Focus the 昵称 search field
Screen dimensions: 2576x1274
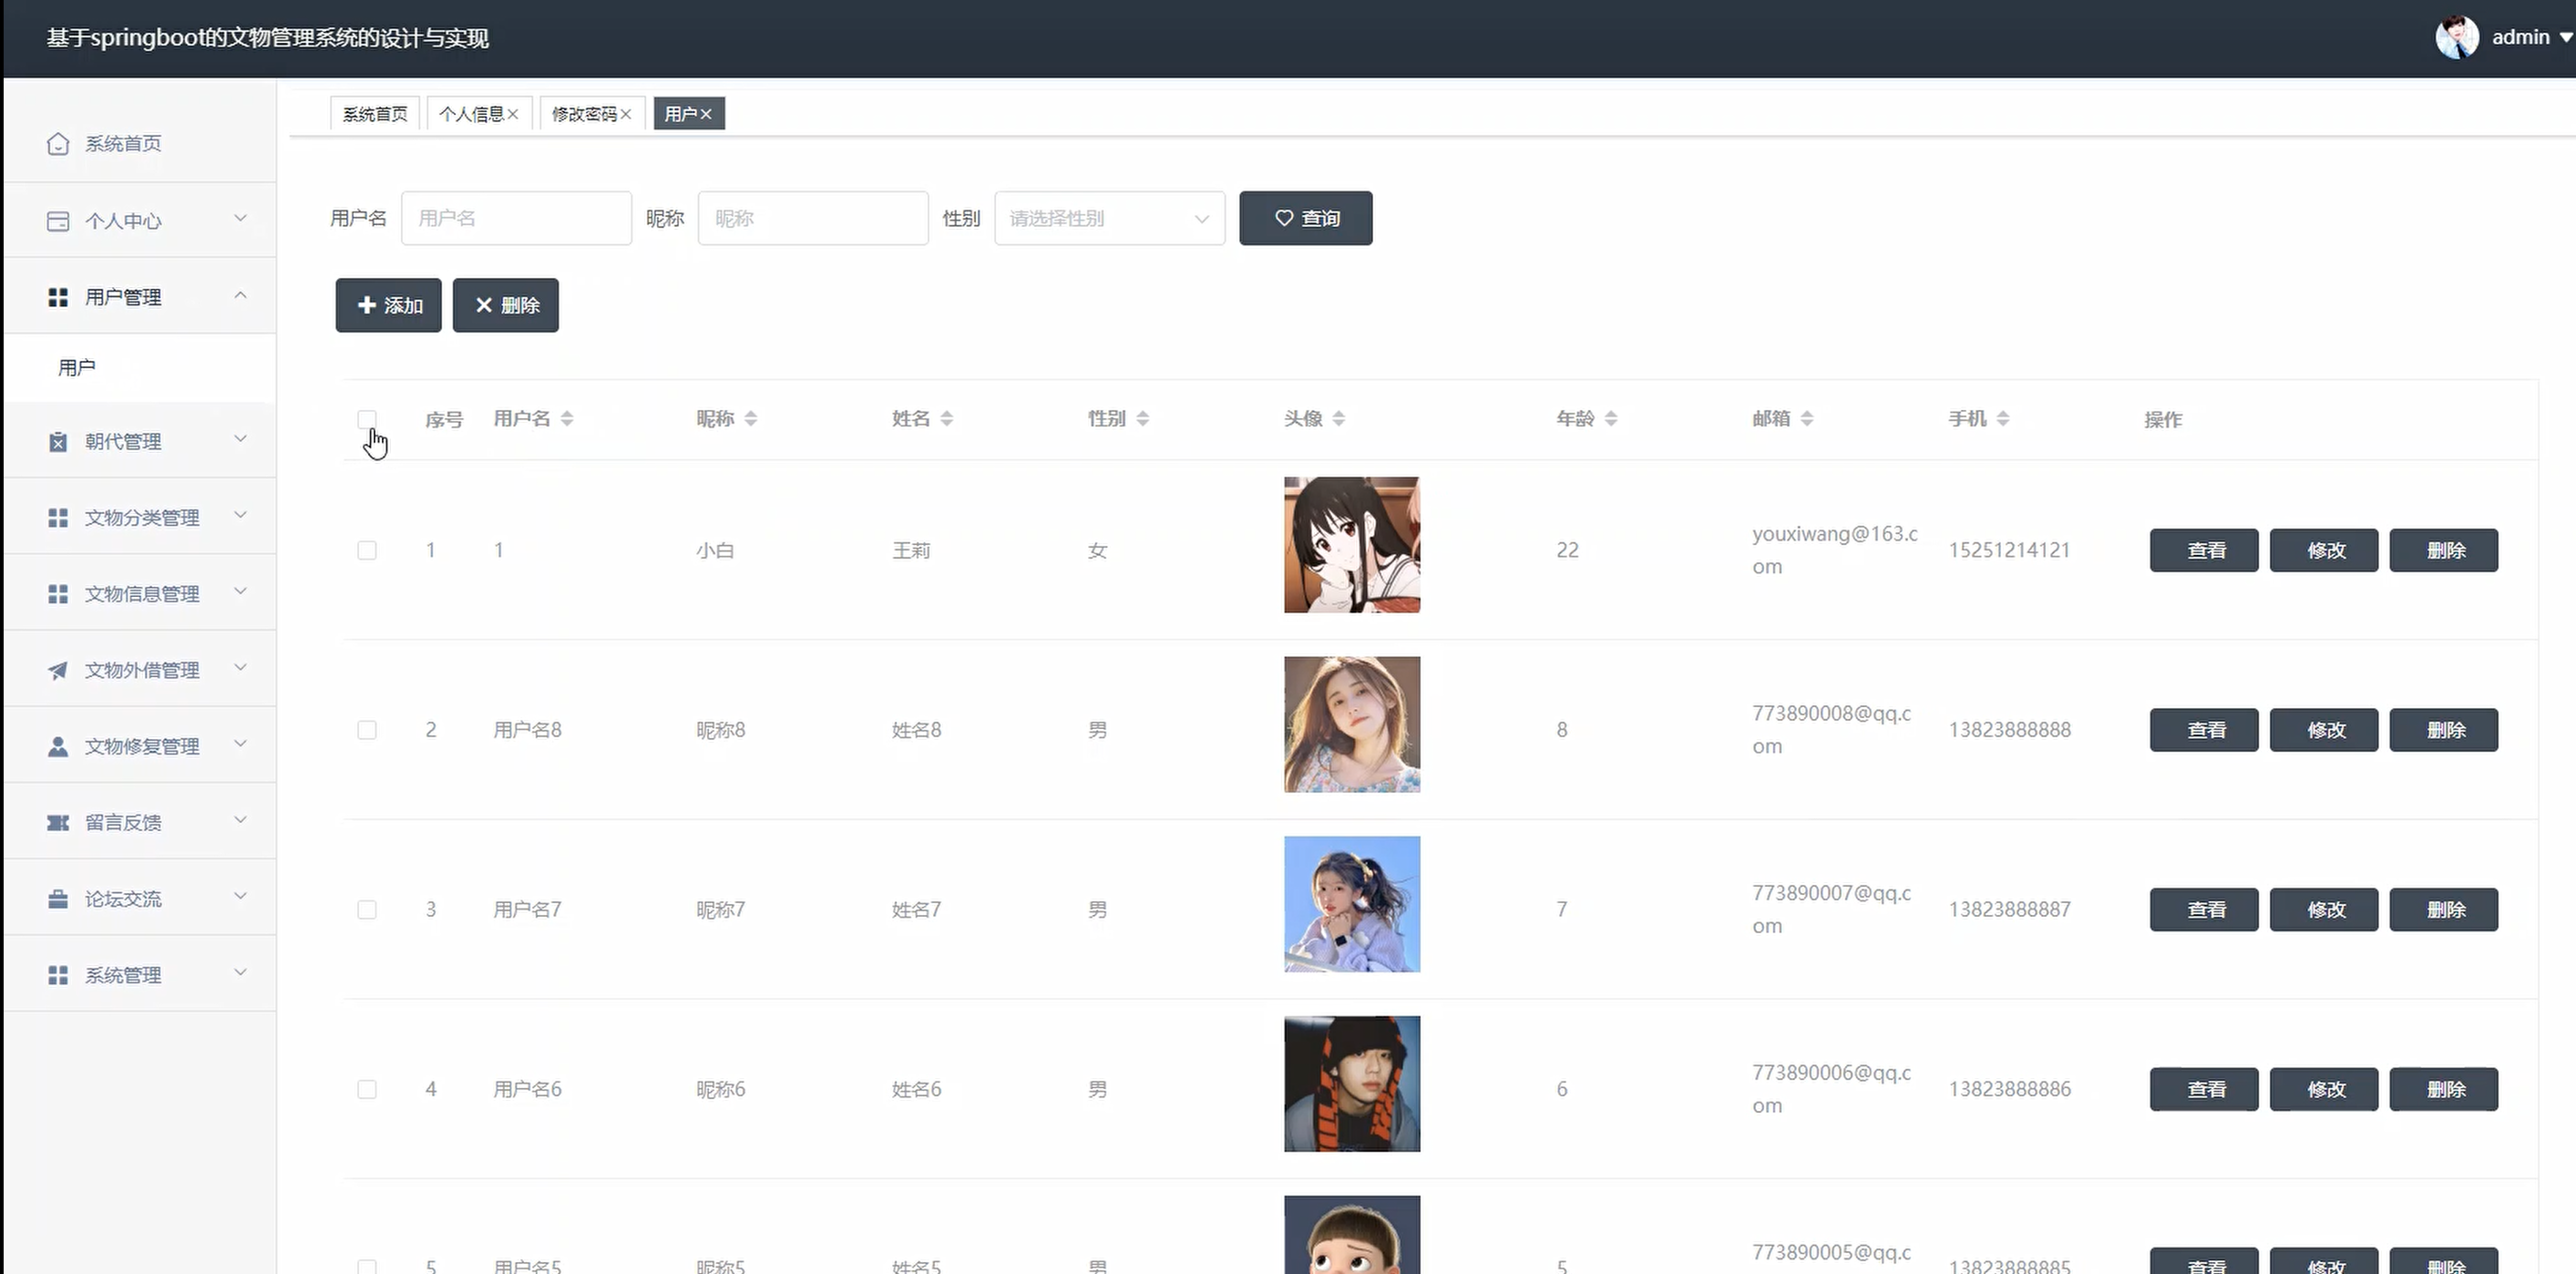click(x=813, y=218)
